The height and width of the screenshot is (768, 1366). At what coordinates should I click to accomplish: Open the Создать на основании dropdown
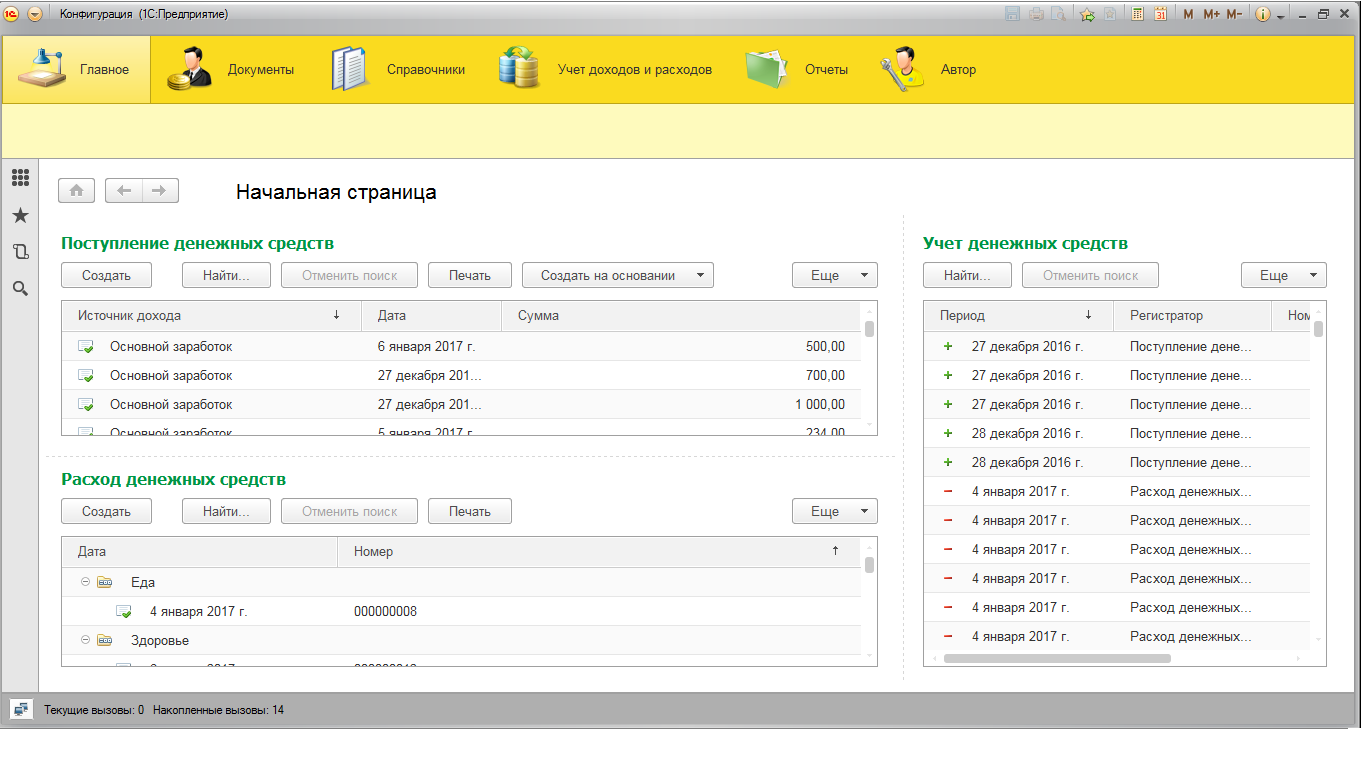[618, 275]
